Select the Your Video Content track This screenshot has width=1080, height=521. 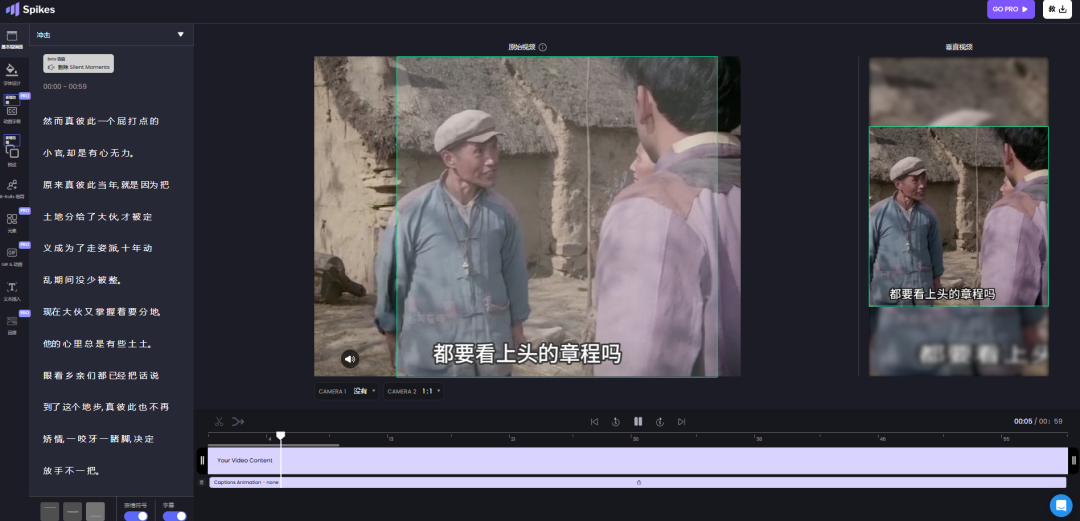click(x=638, y=460)
